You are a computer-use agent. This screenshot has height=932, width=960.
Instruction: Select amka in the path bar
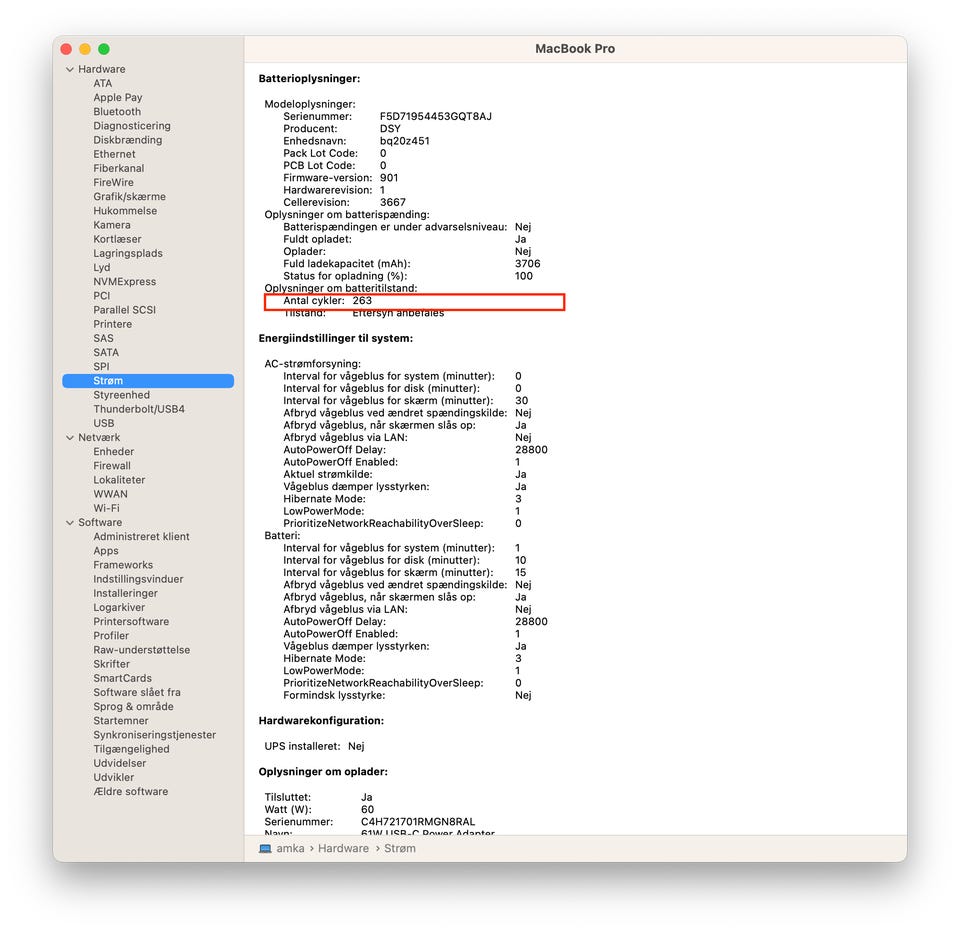(x=290, y=848)
